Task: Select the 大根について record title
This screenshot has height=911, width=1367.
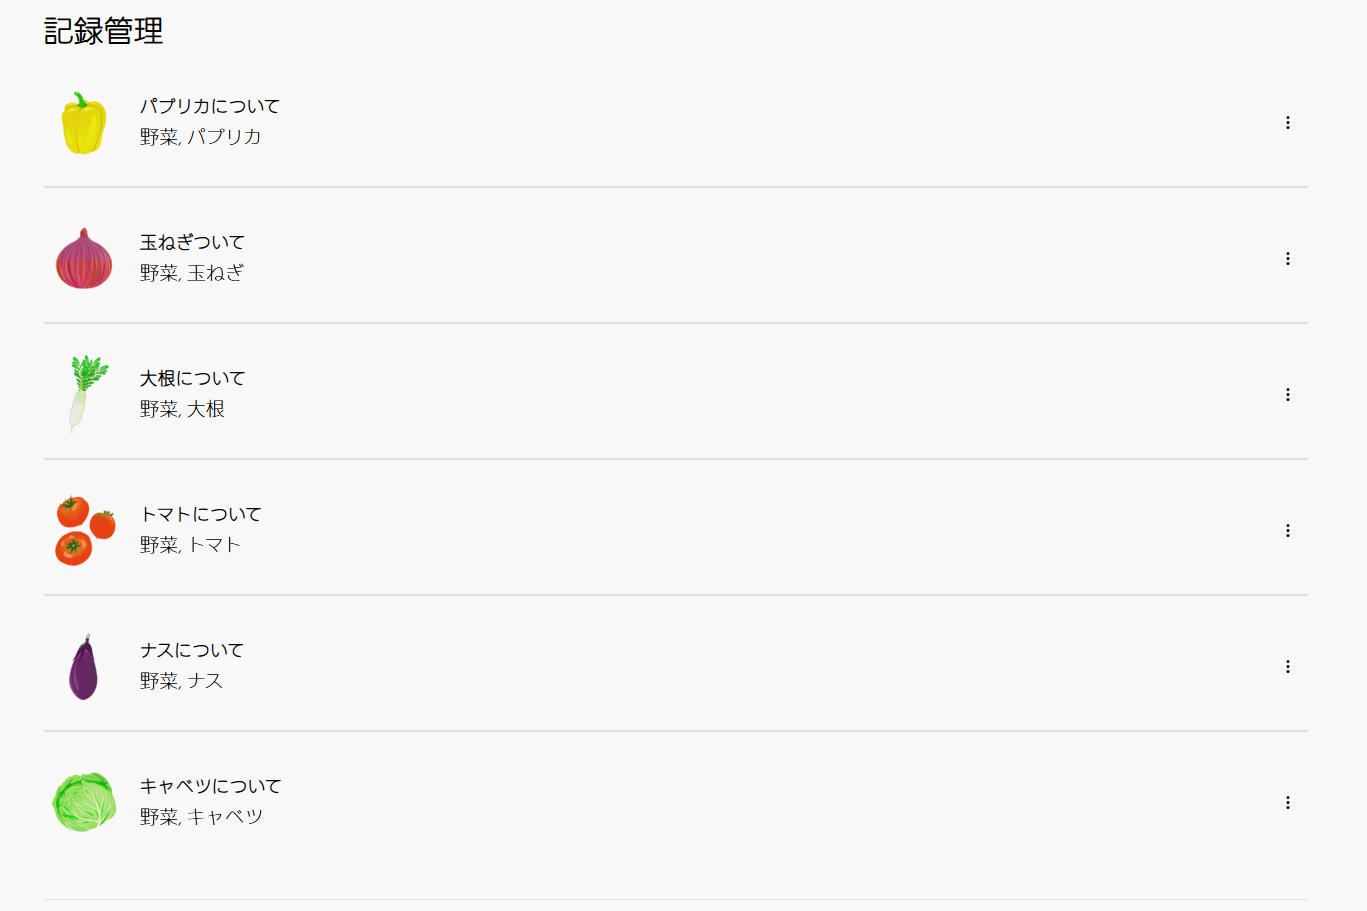Action: (x=192, y=378)
